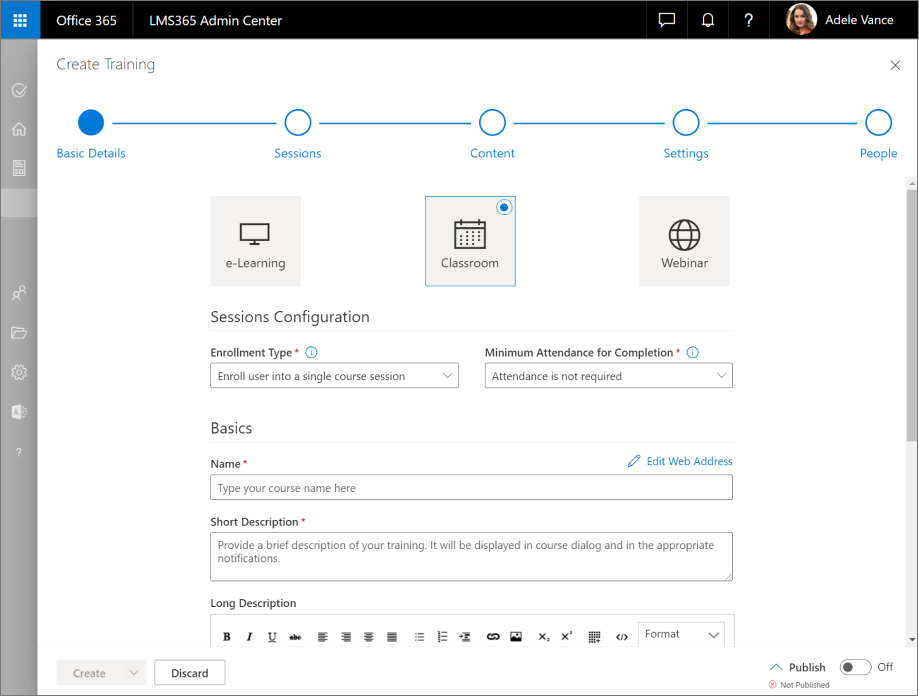919x696 pixels.
Task: Select the Webinar training type
Action: coord(684,241)
